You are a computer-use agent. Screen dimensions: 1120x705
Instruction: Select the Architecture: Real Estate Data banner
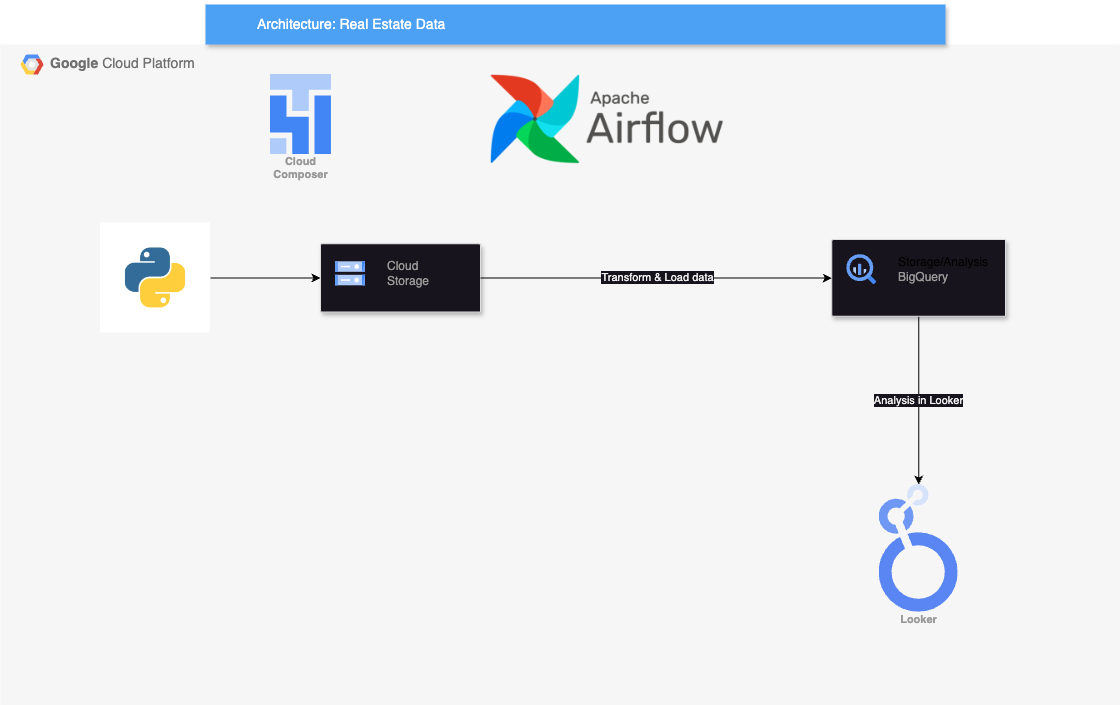point(575,24)
